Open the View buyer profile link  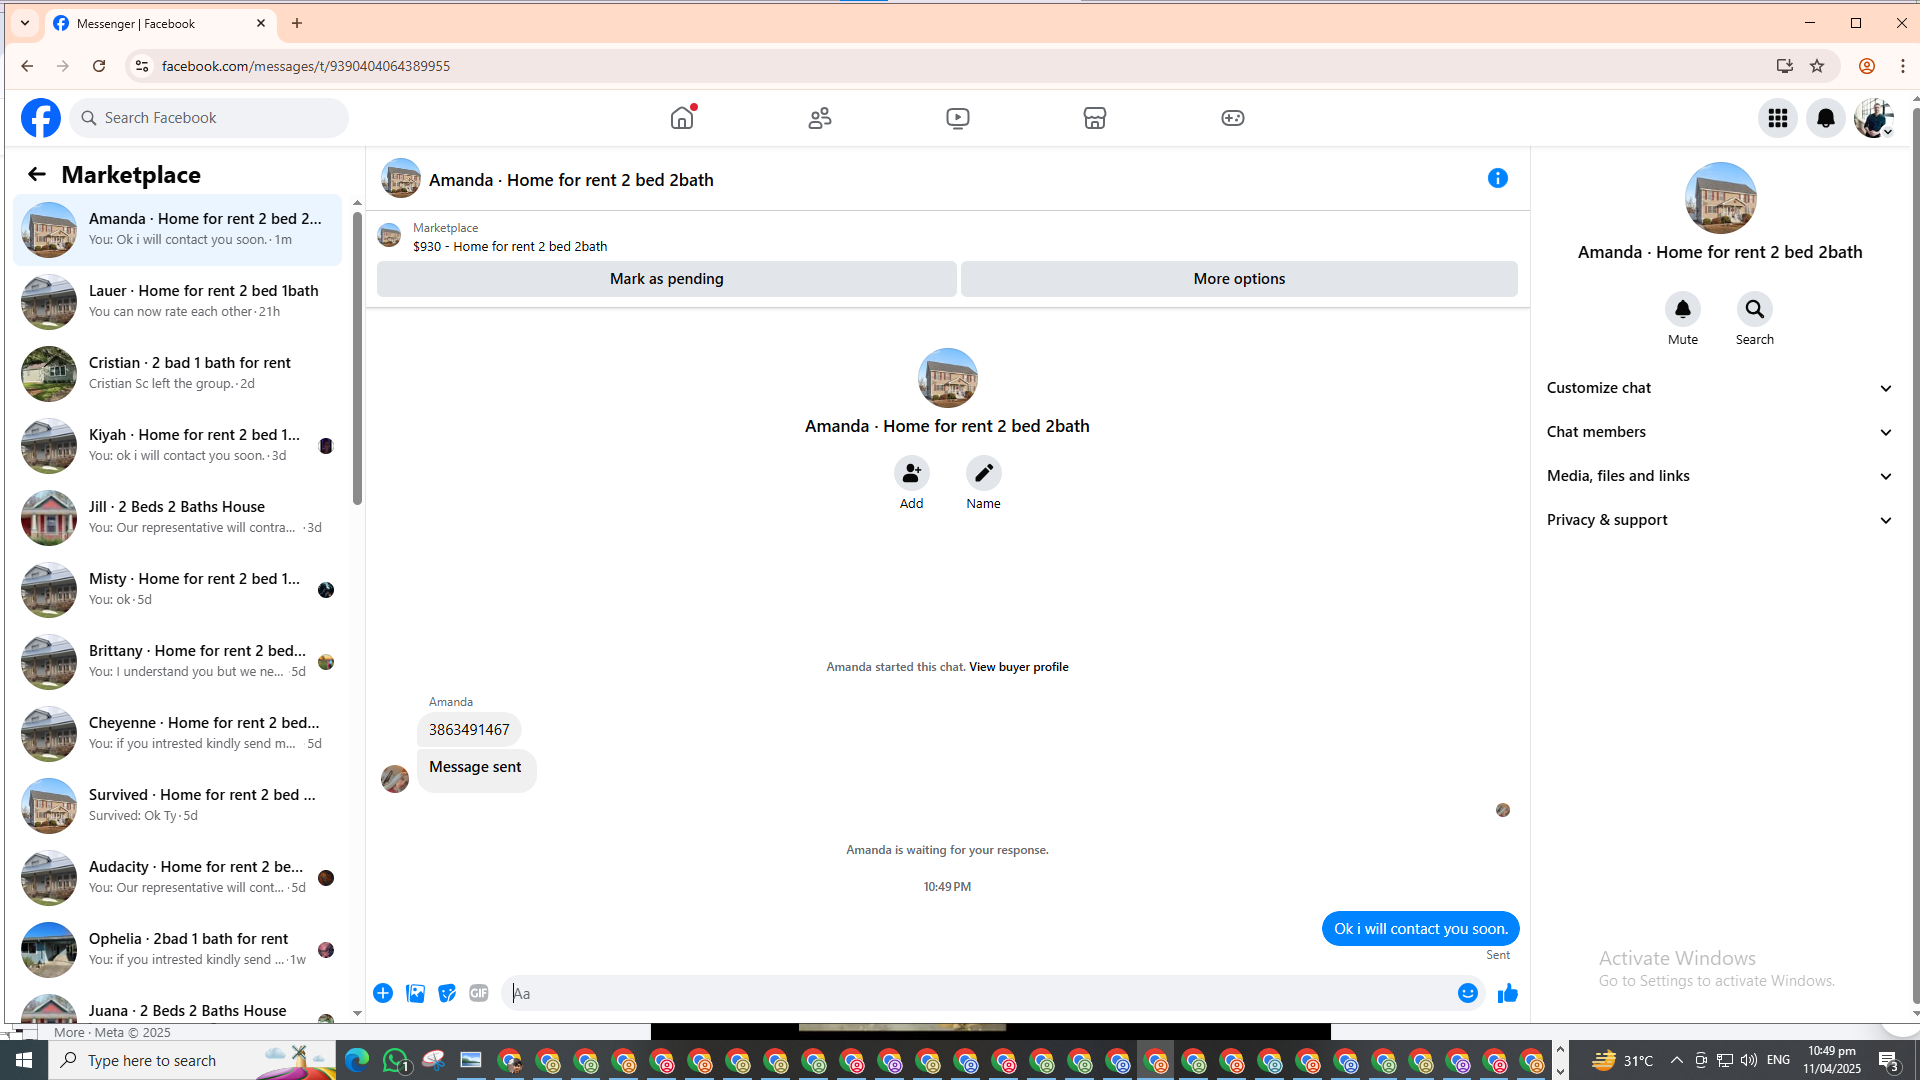click(x=1018, y=667)
